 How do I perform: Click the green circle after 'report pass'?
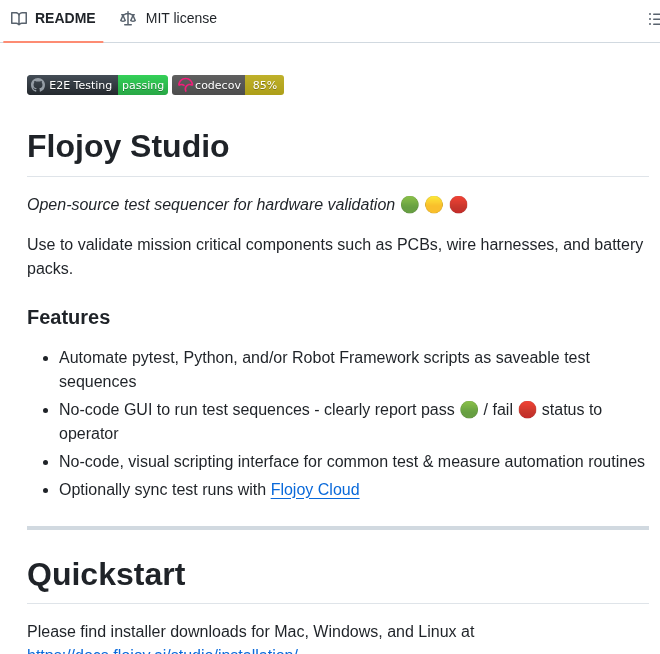[469, 409]
